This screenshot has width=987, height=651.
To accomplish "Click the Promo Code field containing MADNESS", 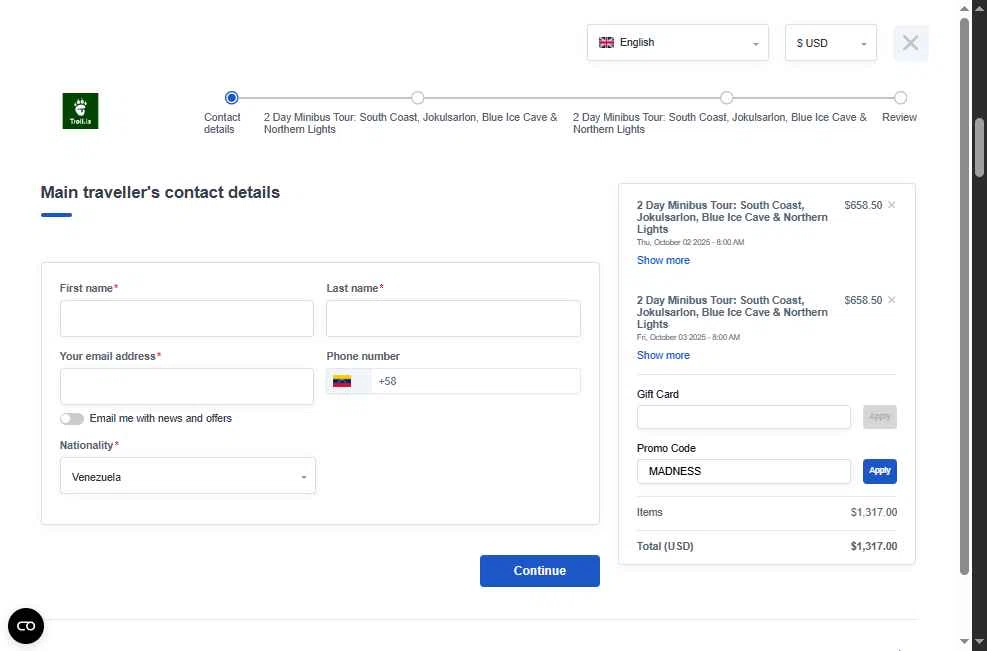I will tap(743, 472).
